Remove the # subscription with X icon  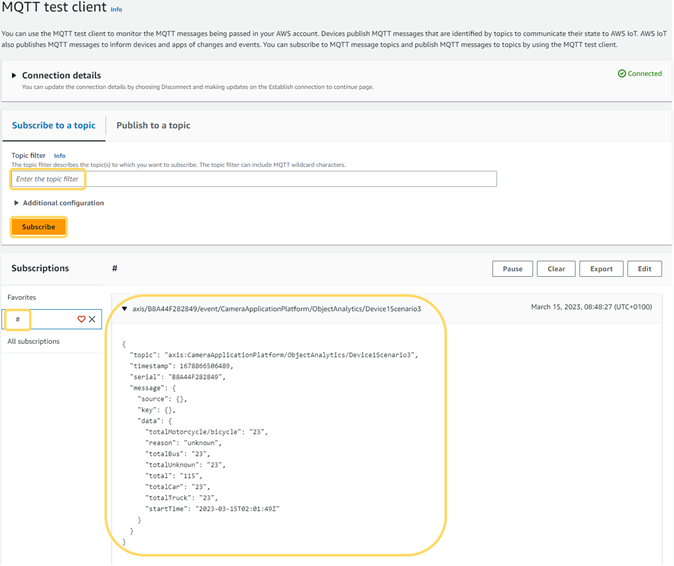click(x=92, y=319)
